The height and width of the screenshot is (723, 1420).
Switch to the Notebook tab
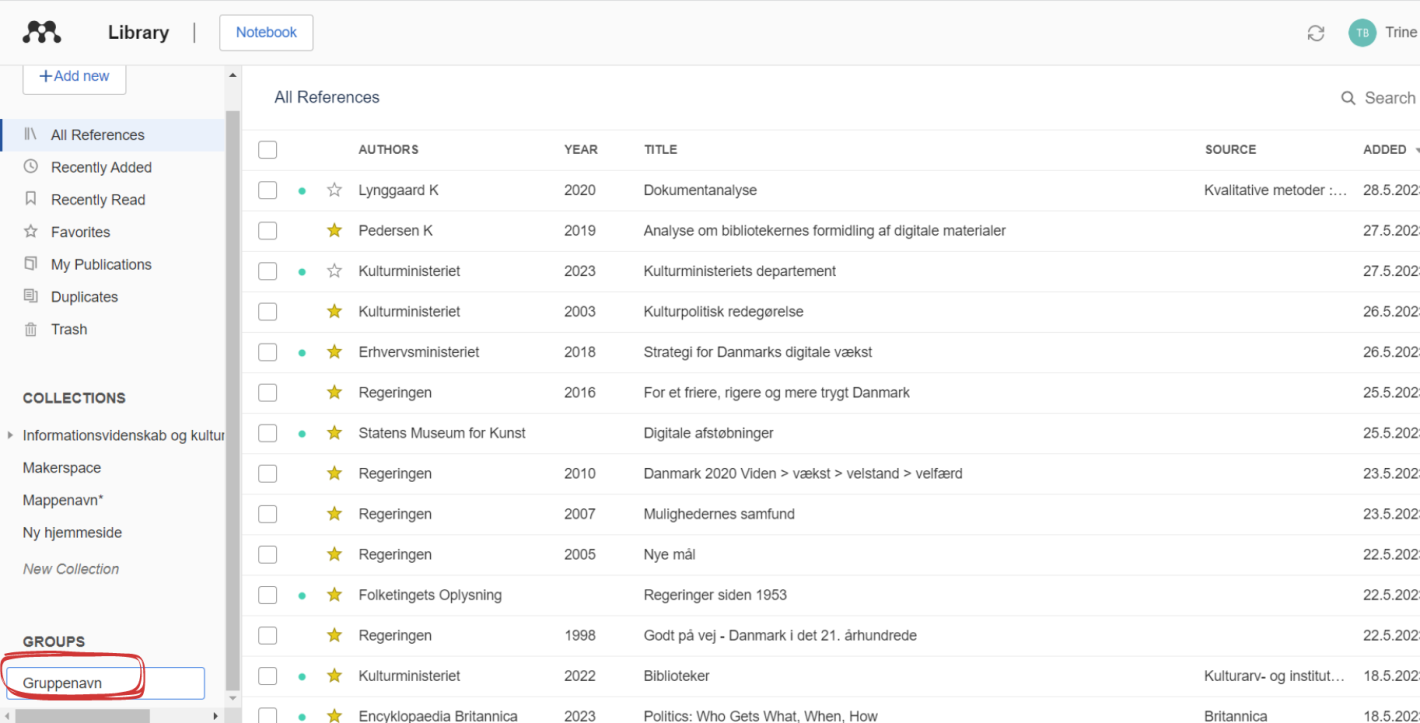tap(266, 32)
